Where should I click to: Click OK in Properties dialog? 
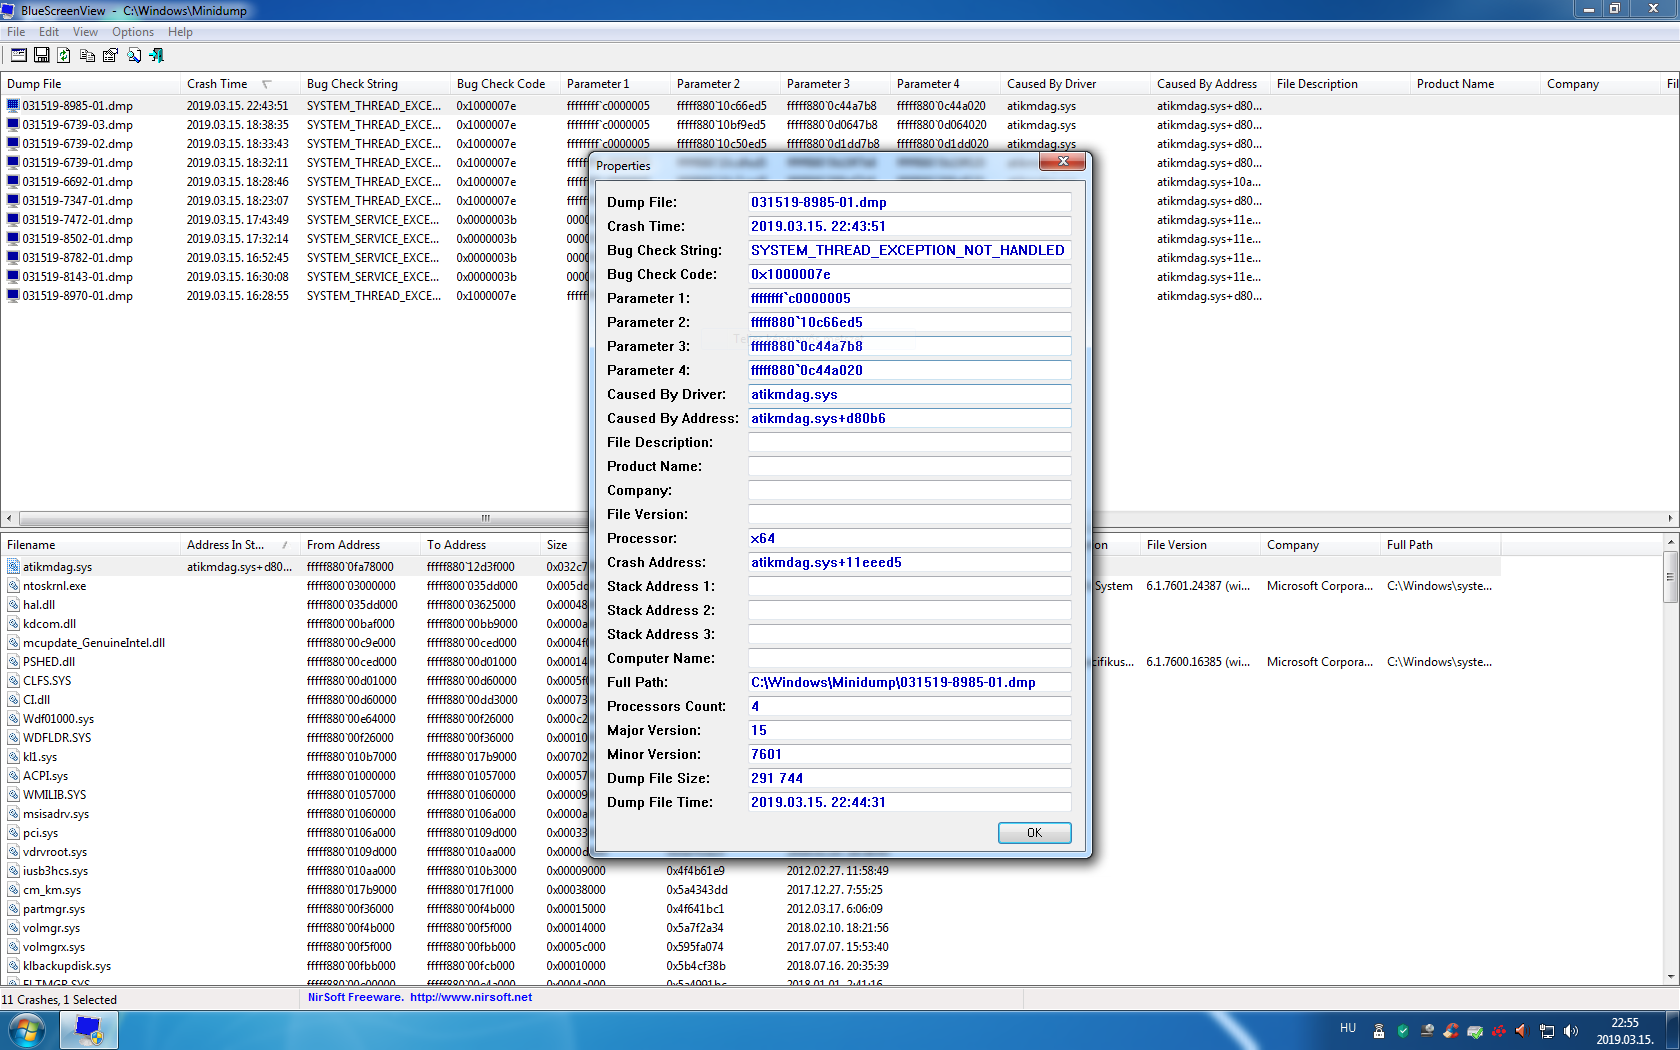(1034, 832)
